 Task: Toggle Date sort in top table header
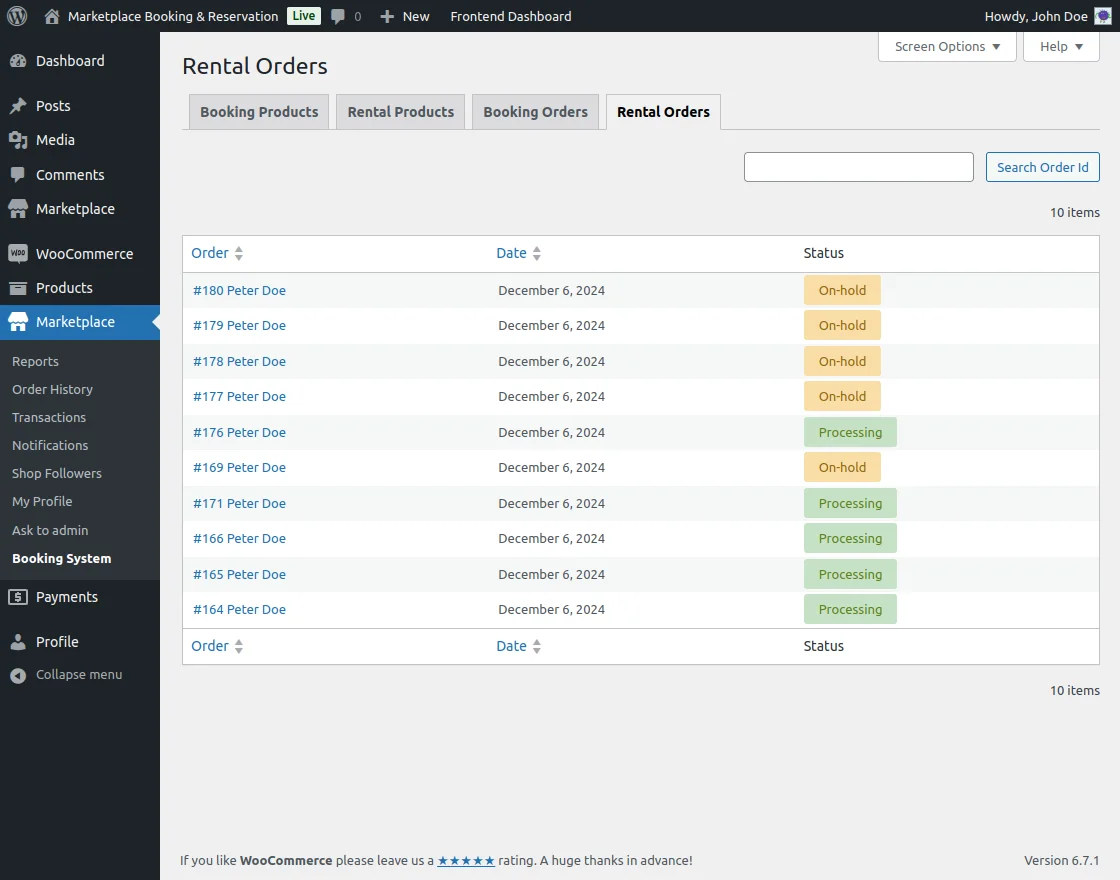512,253
